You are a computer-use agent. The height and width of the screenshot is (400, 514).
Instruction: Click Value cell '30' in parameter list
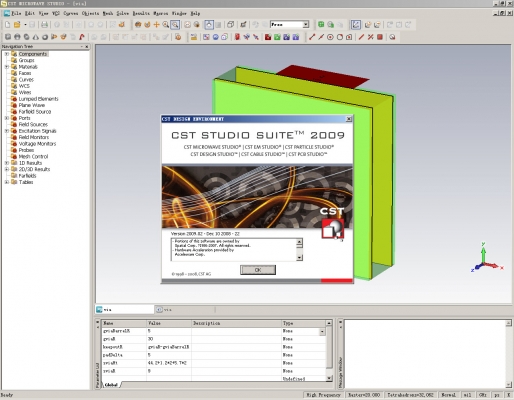169,339
